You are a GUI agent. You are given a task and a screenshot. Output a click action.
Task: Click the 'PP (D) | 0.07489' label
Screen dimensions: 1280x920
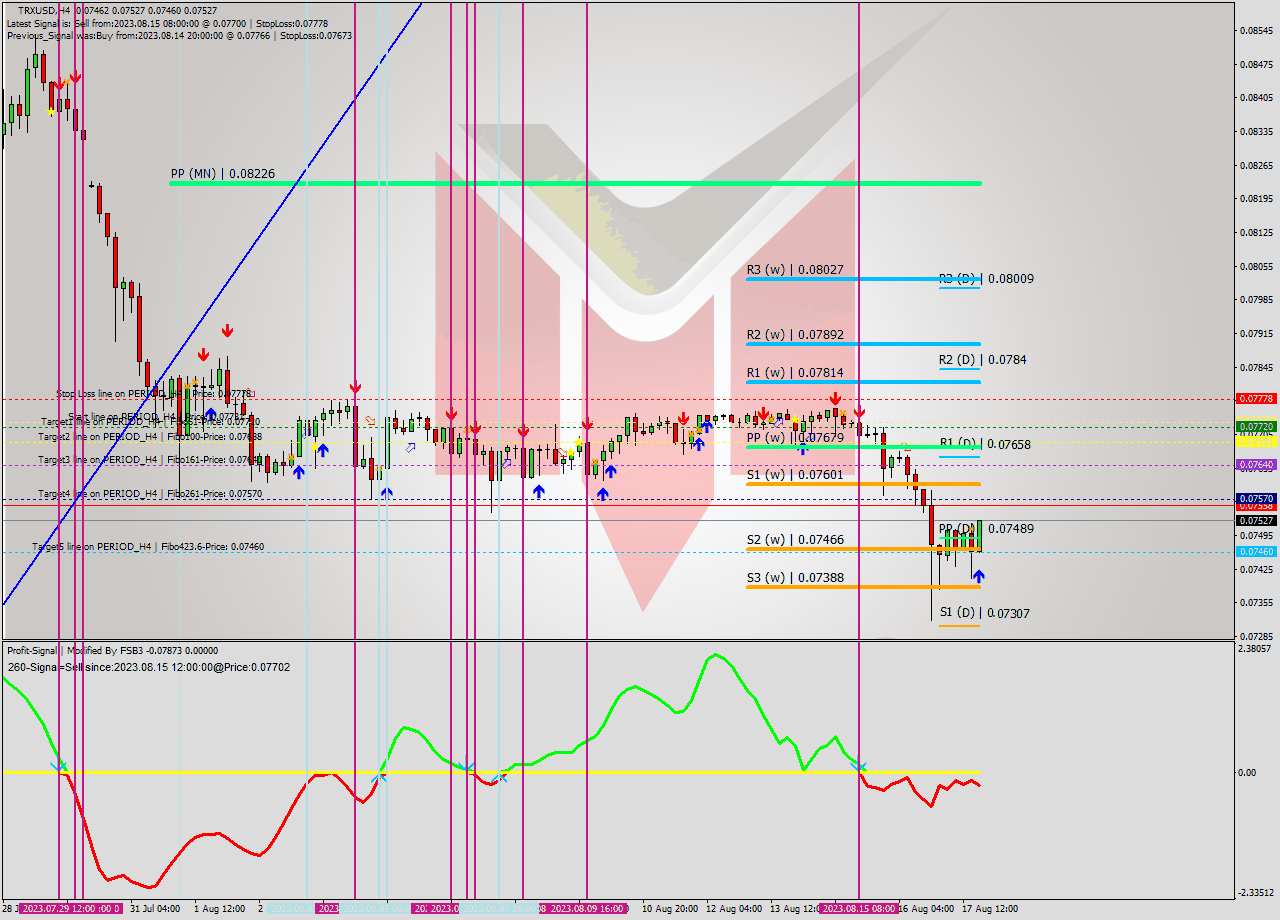tap(986, 528)
